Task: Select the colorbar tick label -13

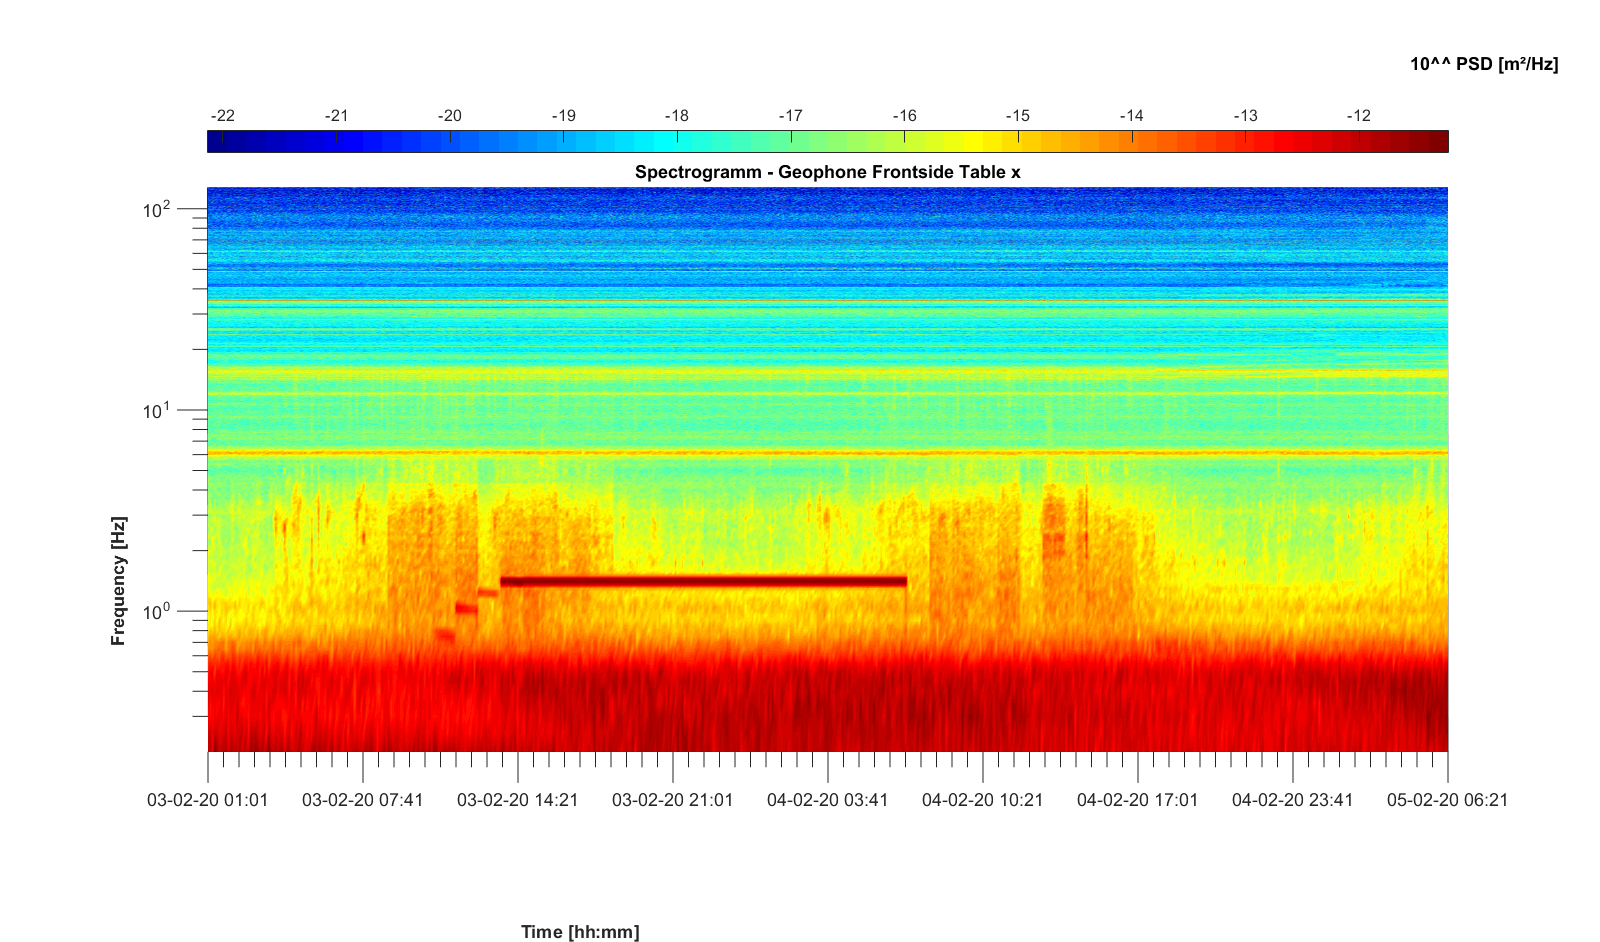Action: point(1246,116)
